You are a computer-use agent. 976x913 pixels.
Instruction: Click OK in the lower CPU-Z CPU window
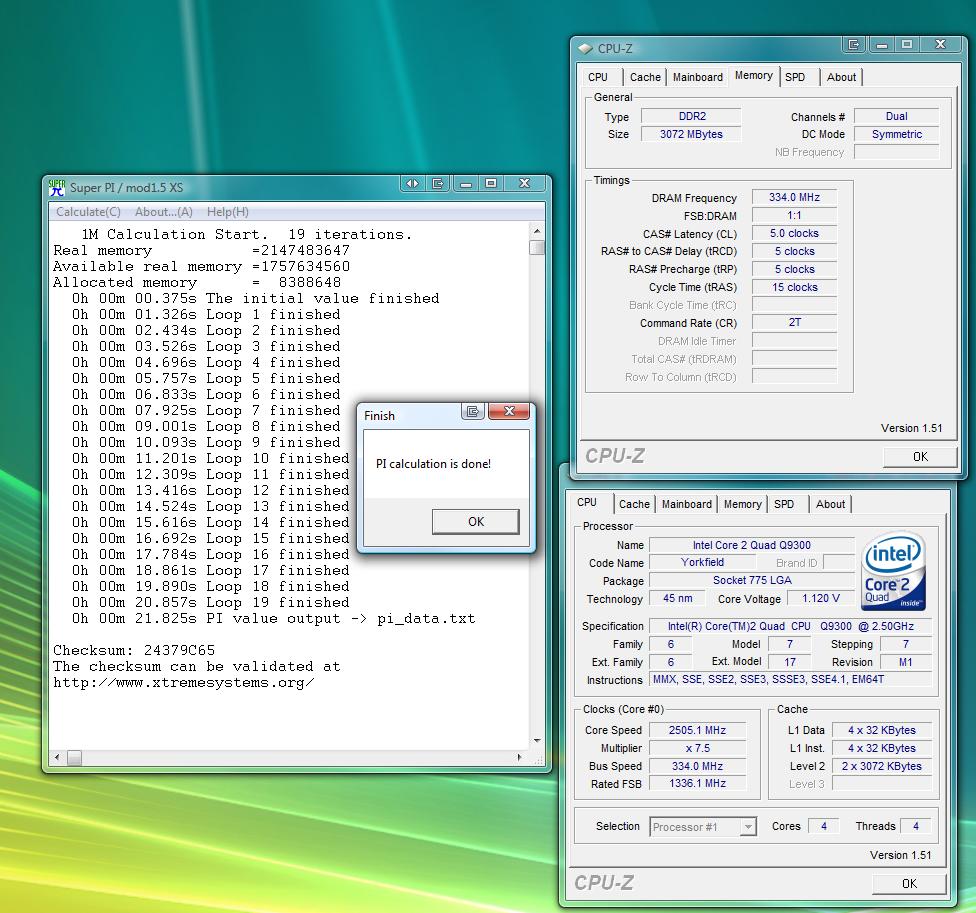(x=909, y=884)
